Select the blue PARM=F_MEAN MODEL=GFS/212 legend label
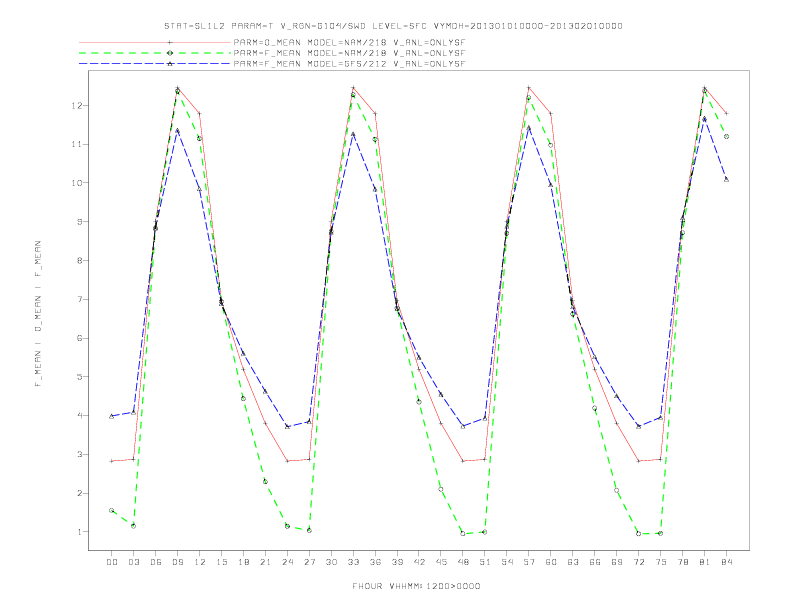 pos(349,64)
